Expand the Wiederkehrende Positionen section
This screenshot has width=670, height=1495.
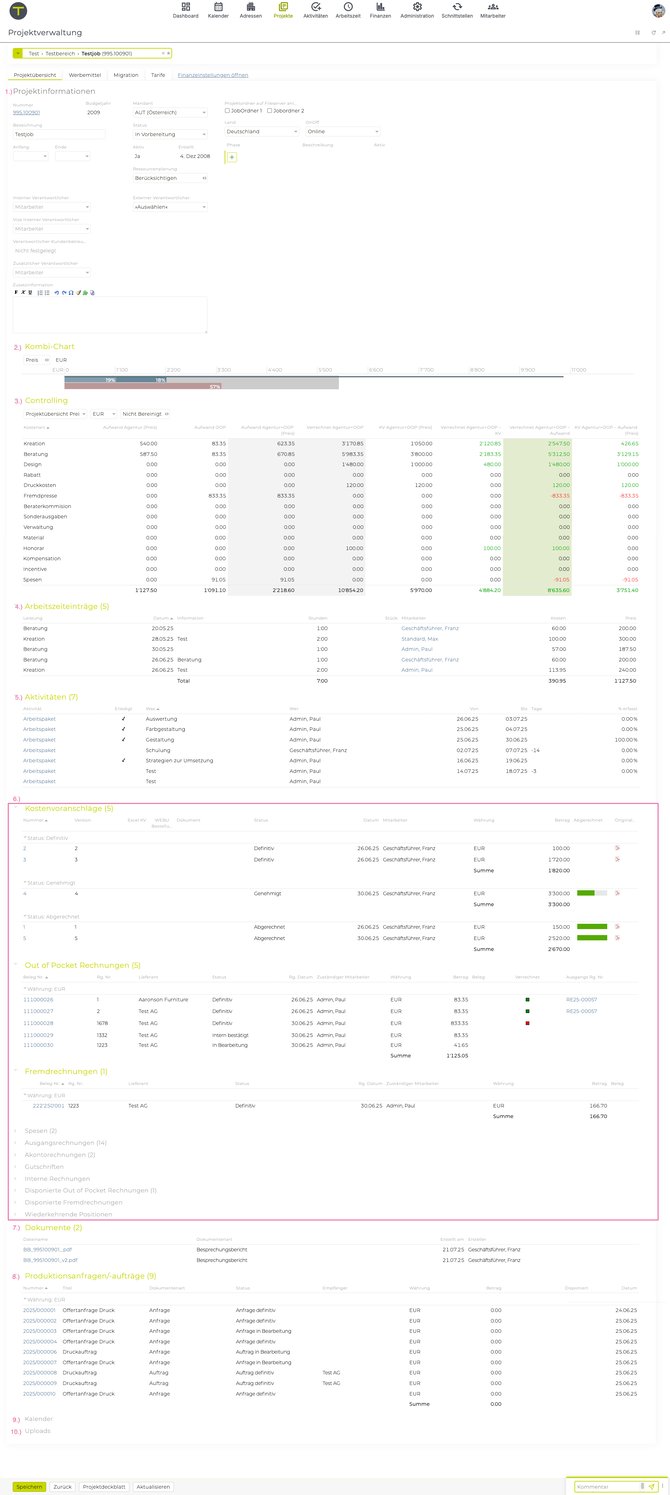pos(68,1214)
